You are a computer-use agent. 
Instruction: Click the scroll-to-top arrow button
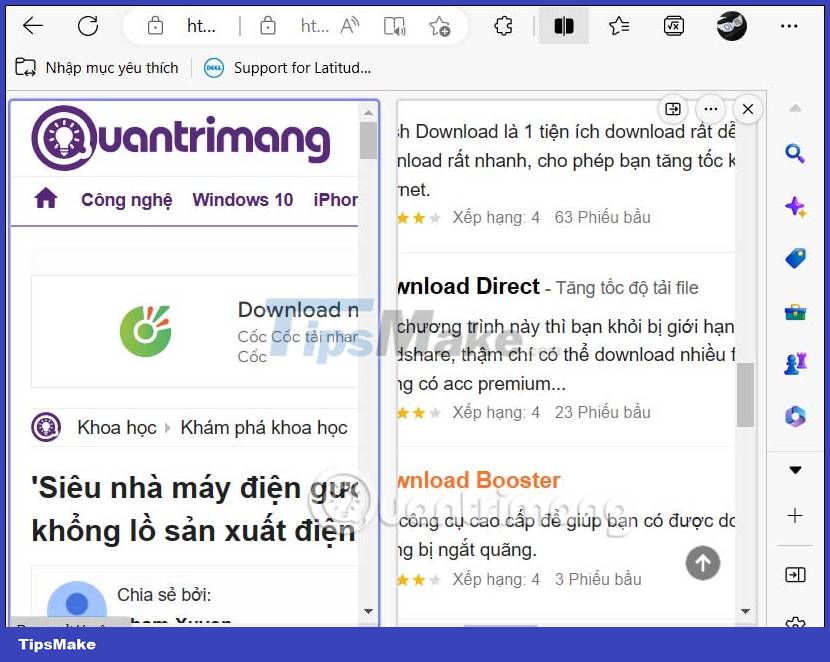click(x=703, y=564)
